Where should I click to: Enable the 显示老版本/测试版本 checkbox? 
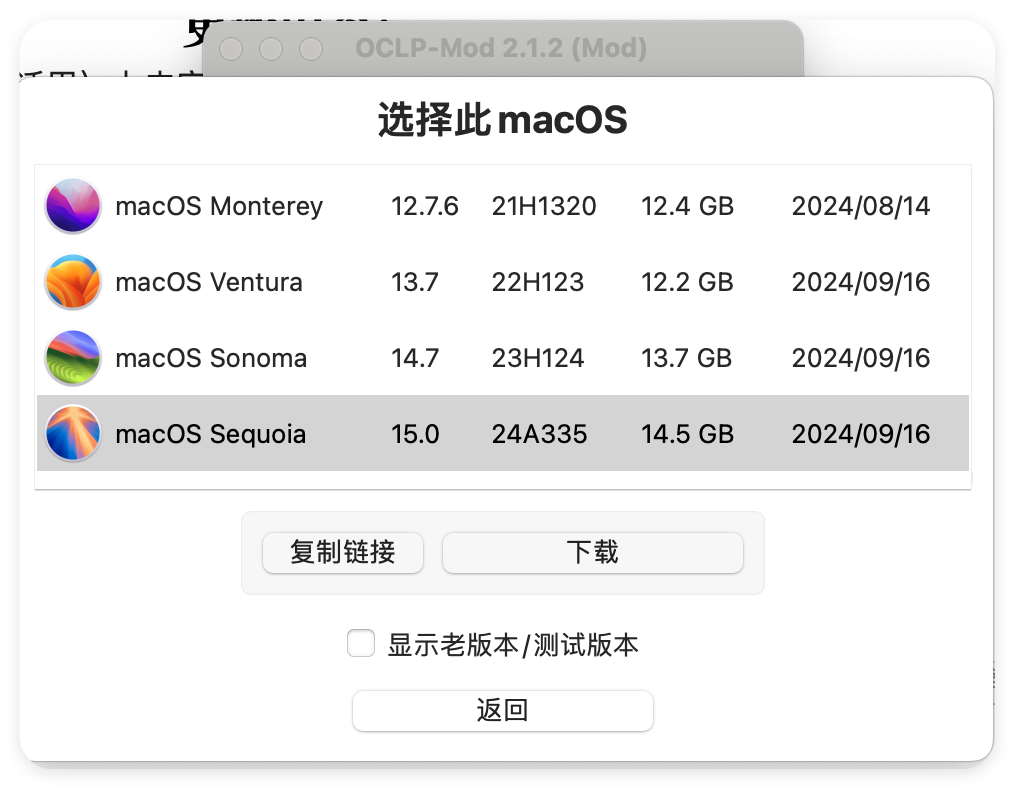click(361, 643)
